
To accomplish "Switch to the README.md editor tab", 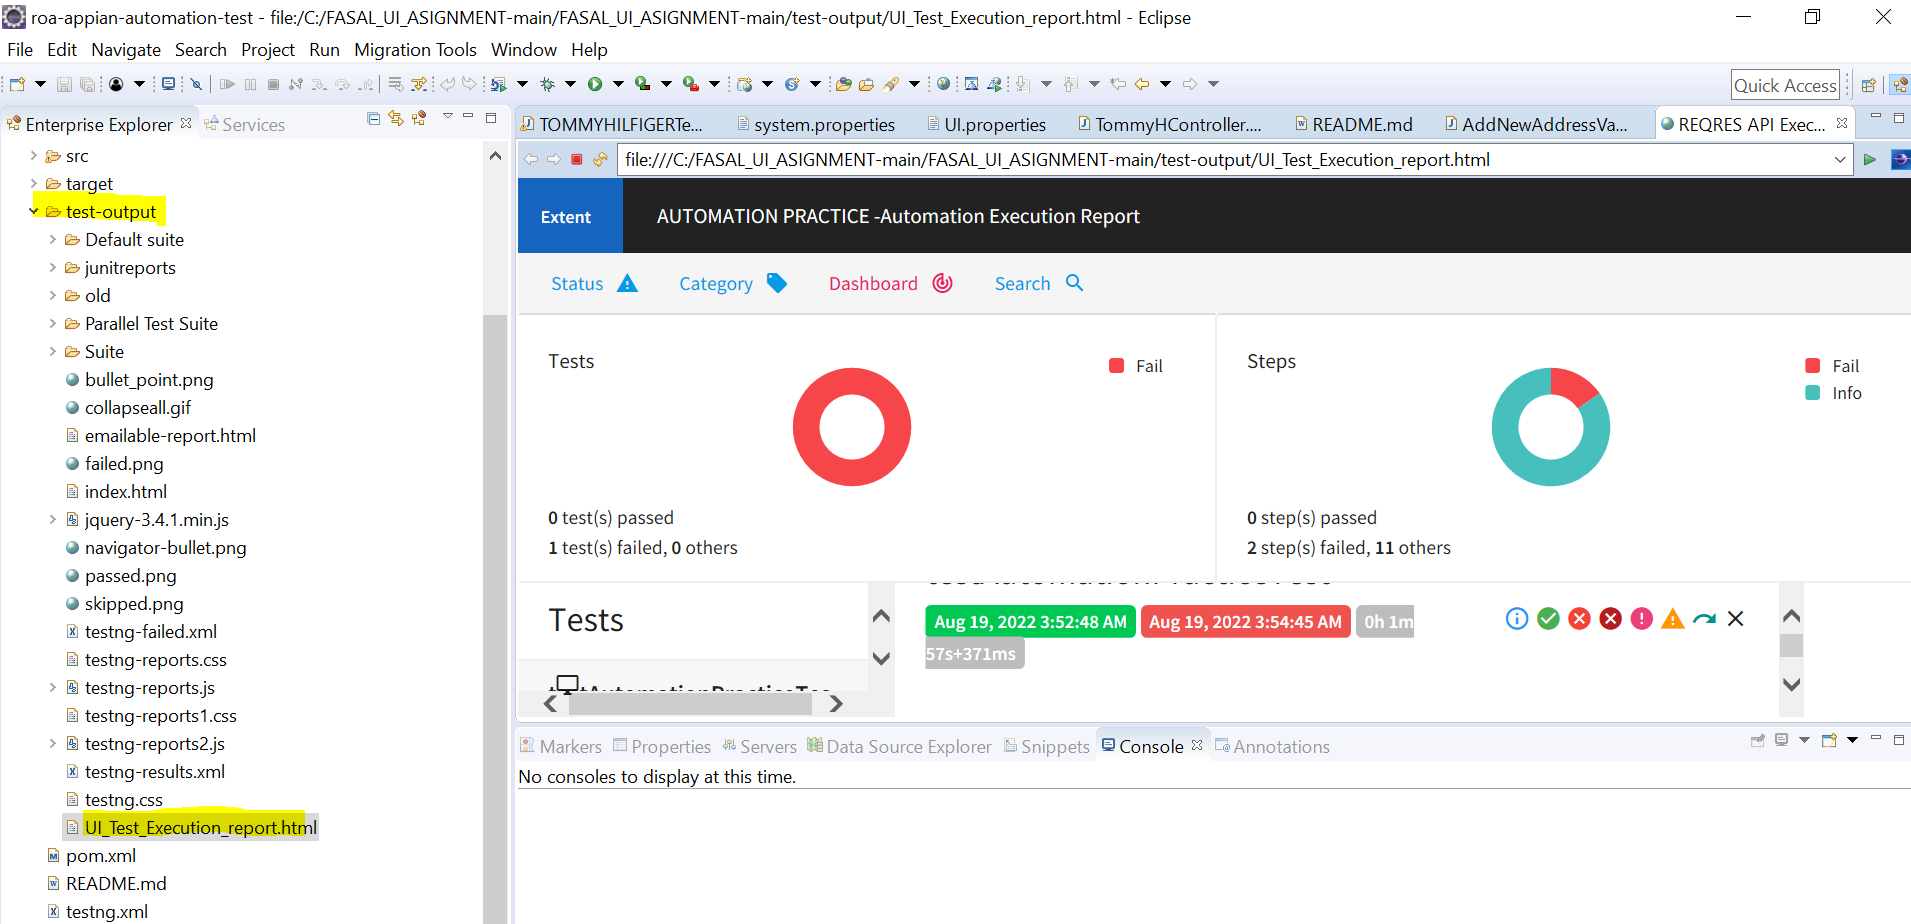I will [x=1353, y=124].
